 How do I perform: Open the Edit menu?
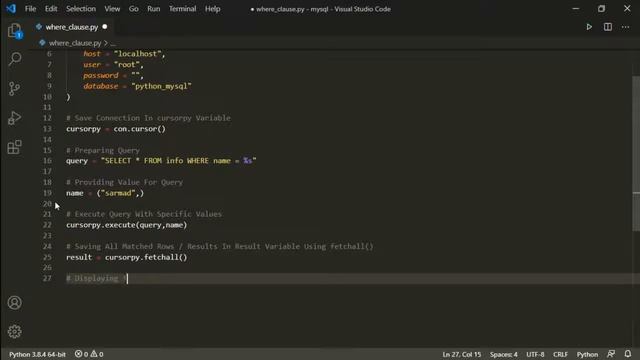(51, 9)
